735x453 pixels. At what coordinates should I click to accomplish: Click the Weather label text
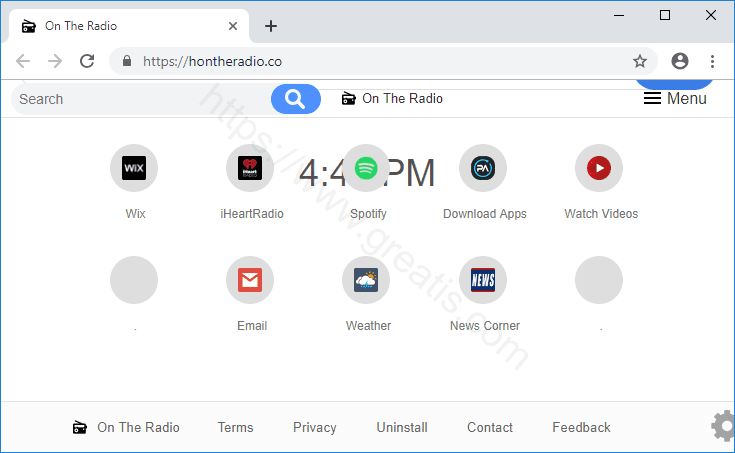pyautogui.click(x=368, y=325)
